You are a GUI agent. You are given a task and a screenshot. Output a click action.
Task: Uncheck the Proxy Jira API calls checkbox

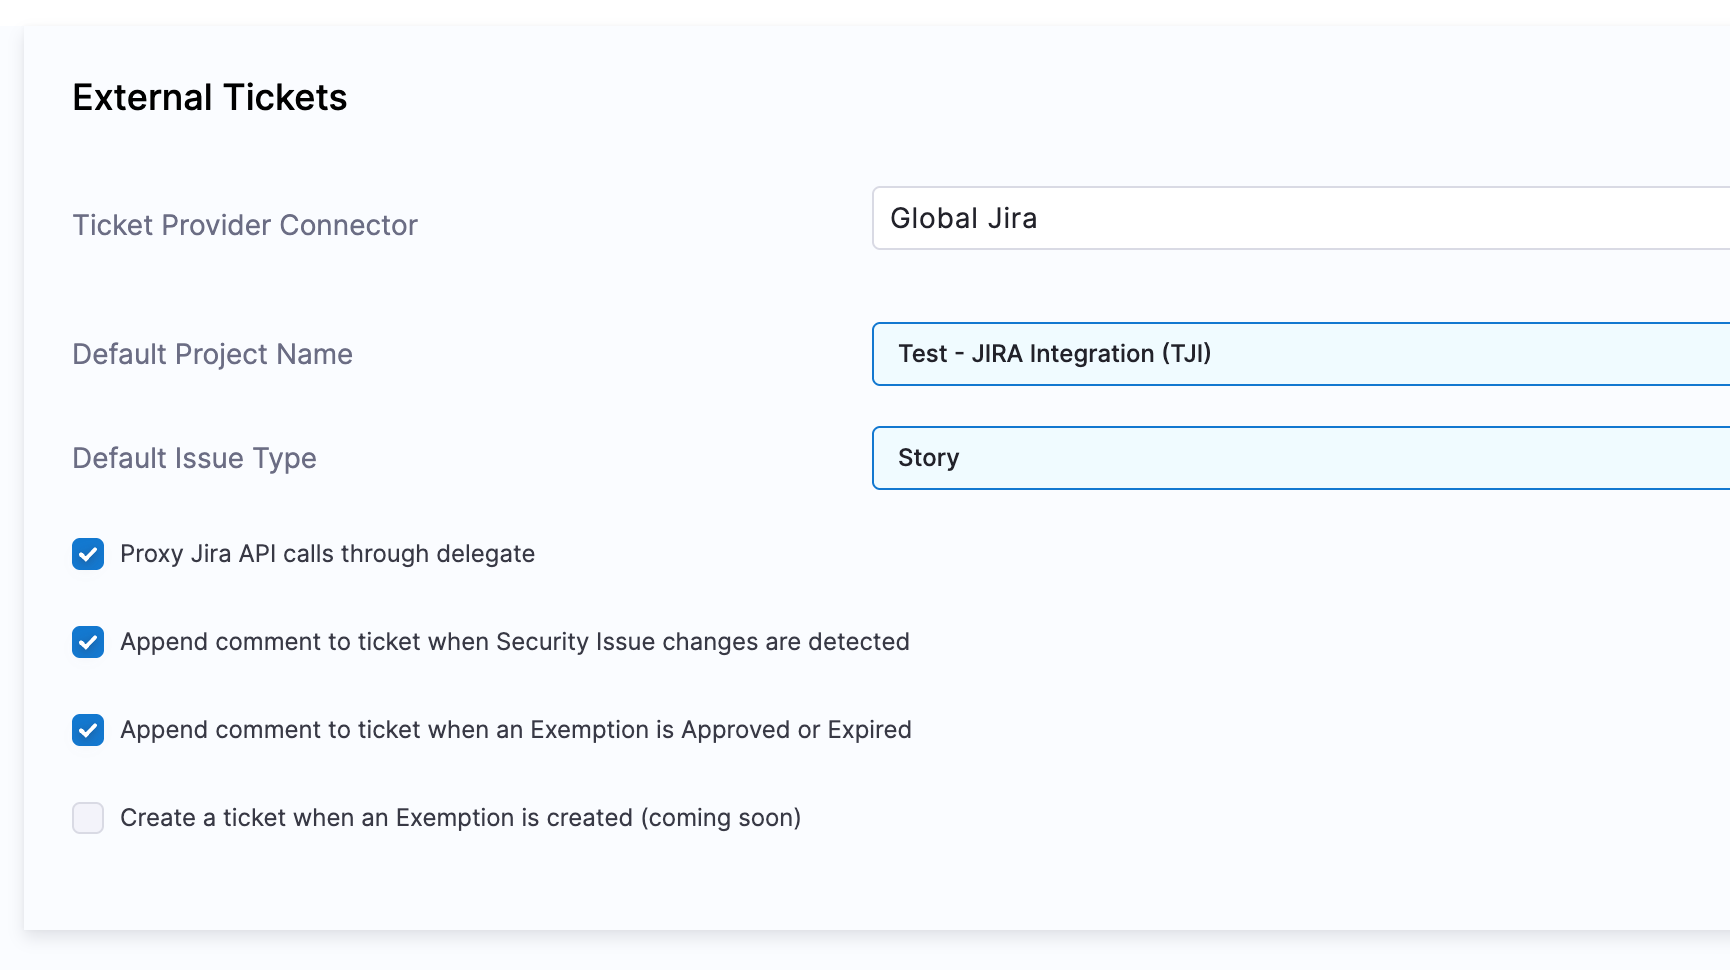pos(88,554)
